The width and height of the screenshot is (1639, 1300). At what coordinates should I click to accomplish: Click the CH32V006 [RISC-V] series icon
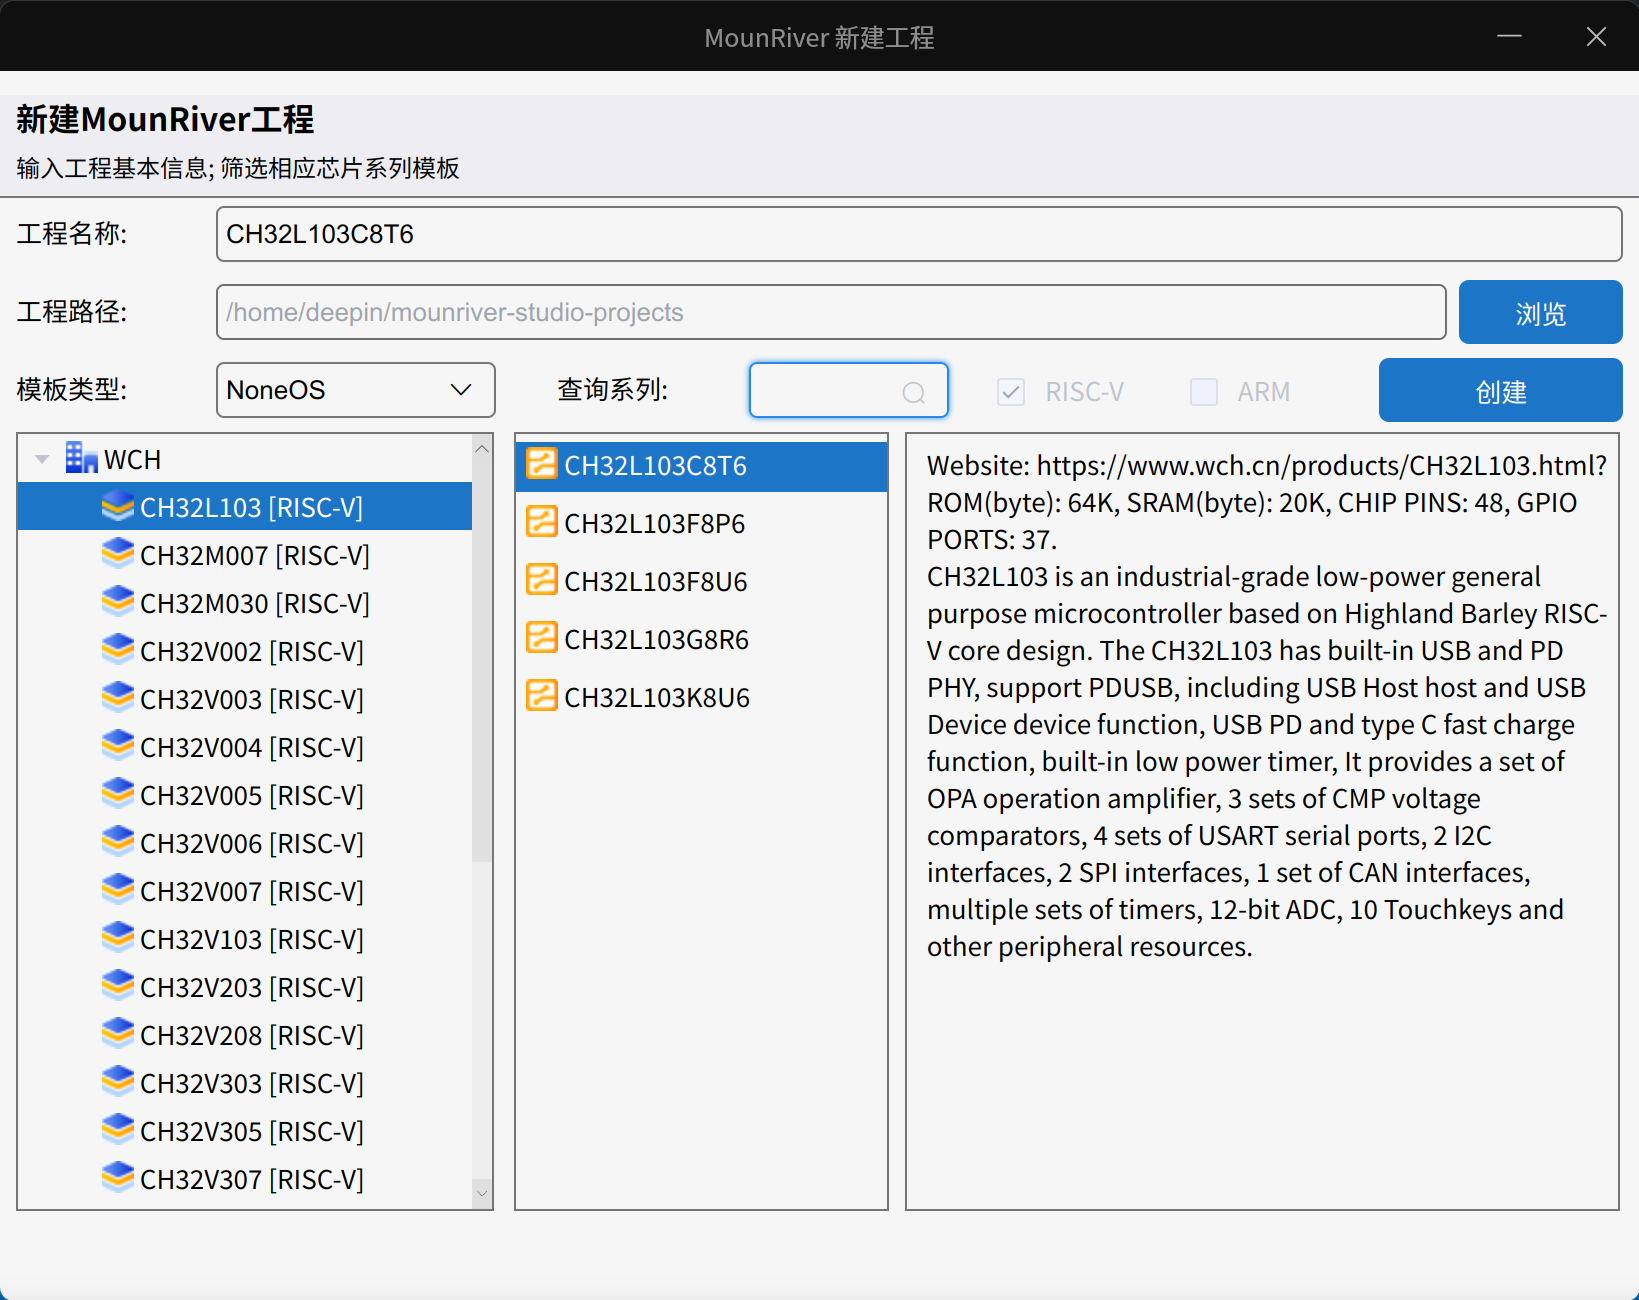coord(118,842)
